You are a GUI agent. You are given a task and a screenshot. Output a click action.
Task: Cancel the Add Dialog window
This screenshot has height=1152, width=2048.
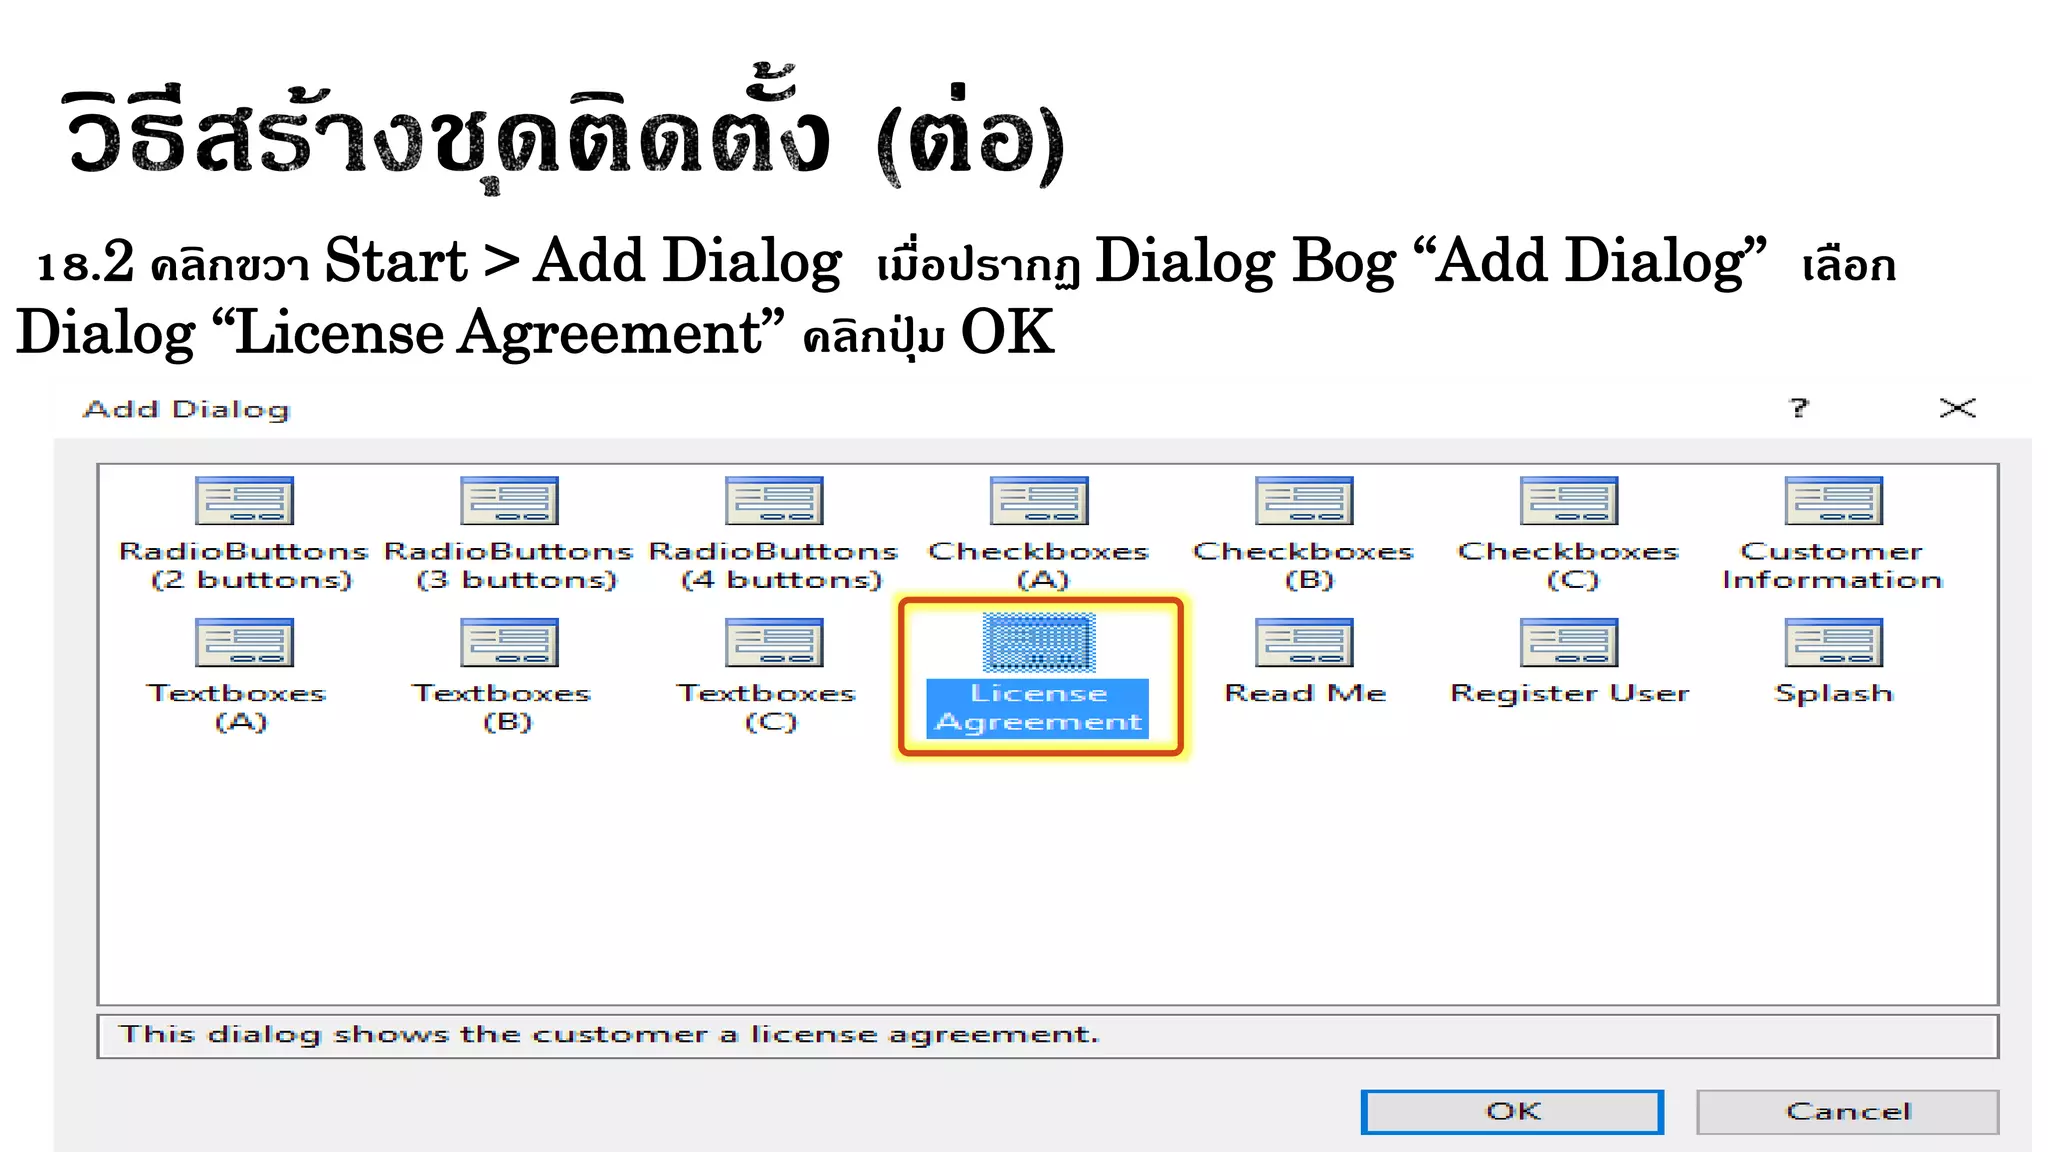coord(1847,1112)
